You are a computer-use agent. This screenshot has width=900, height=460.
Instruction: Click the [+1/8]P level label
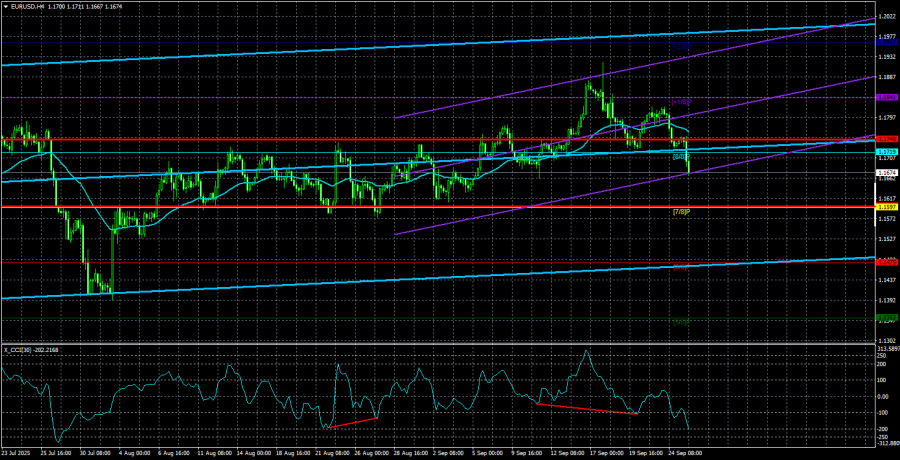[680, 102]
